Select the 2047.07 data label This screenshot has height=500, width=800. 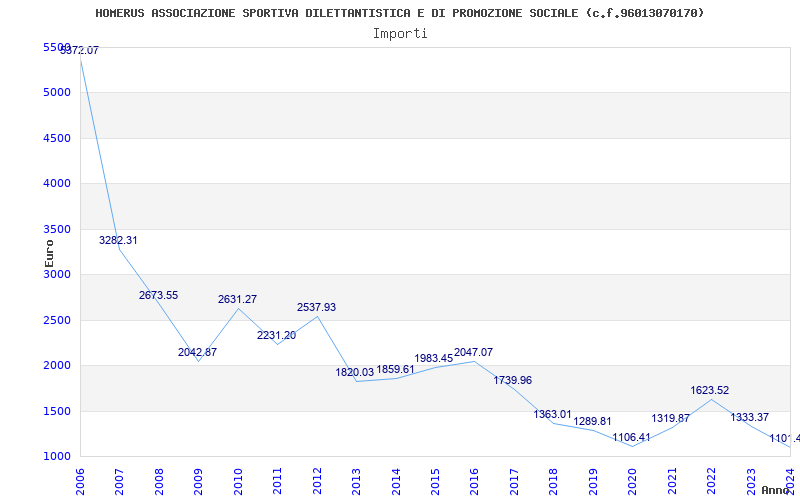pos(473,353)
